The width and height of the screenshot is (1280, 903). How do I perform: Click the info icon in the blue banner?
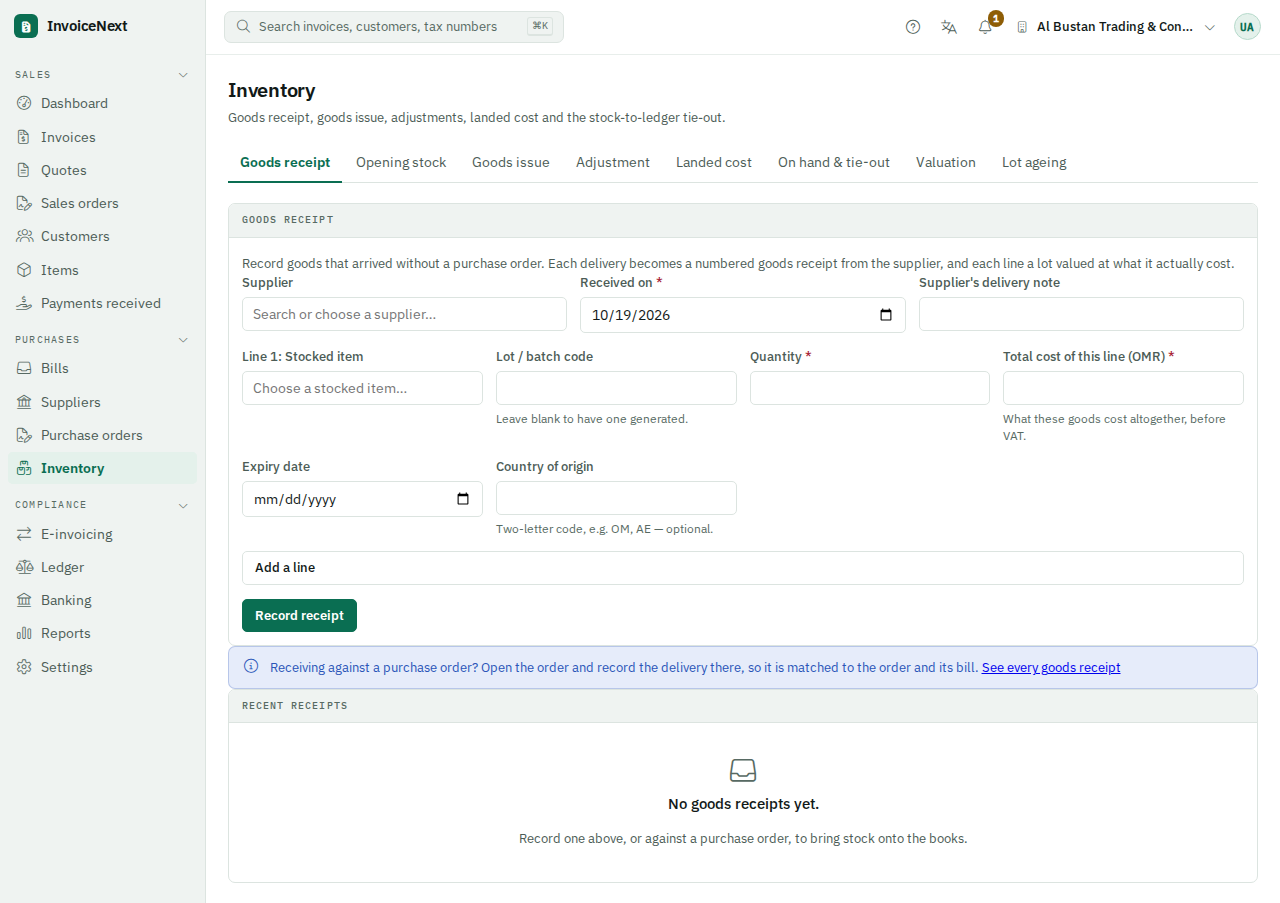click(x=251, y=666)
